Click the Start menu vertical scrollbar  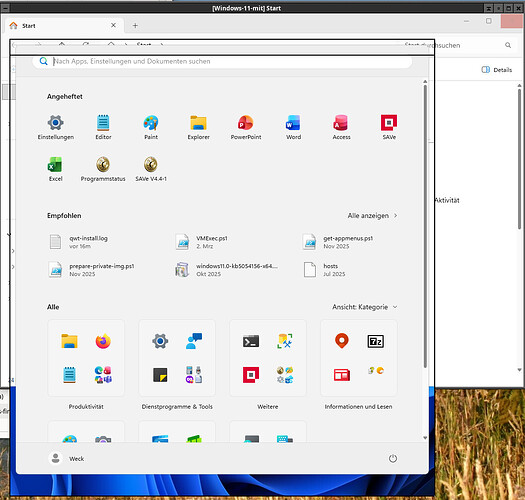pyautogui.click(x=425, y=226)
